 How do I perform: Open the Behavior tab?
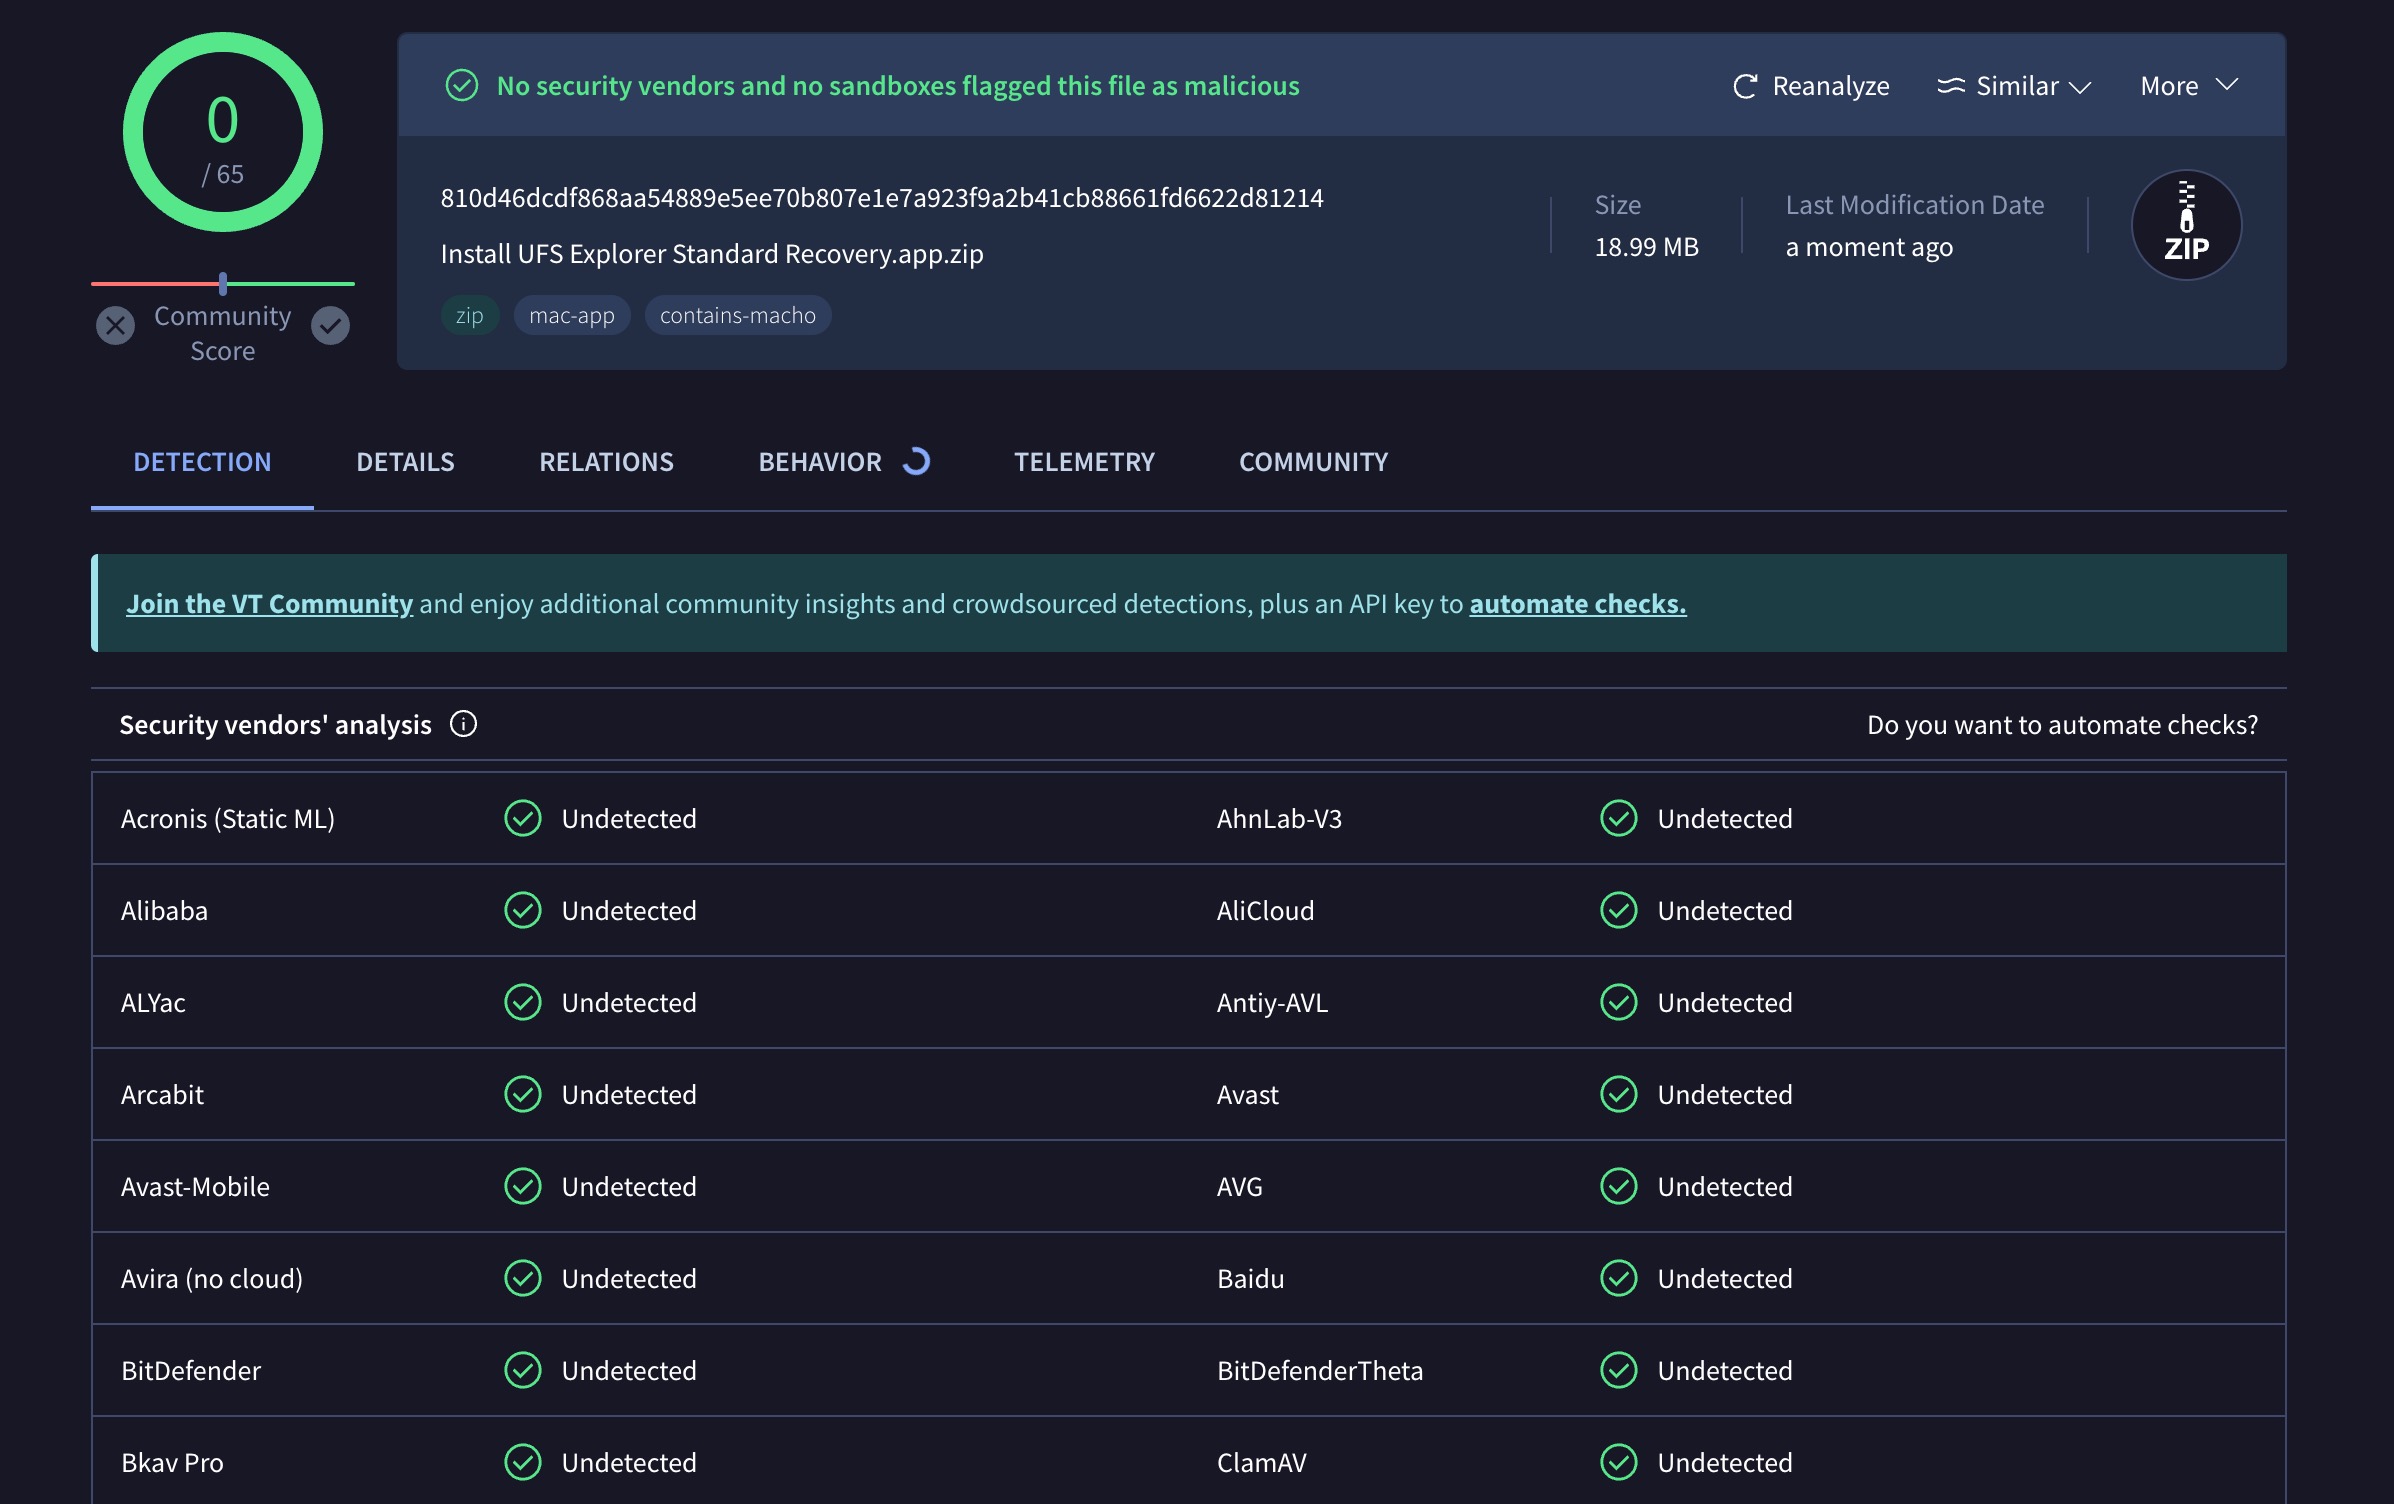point(820,462)
